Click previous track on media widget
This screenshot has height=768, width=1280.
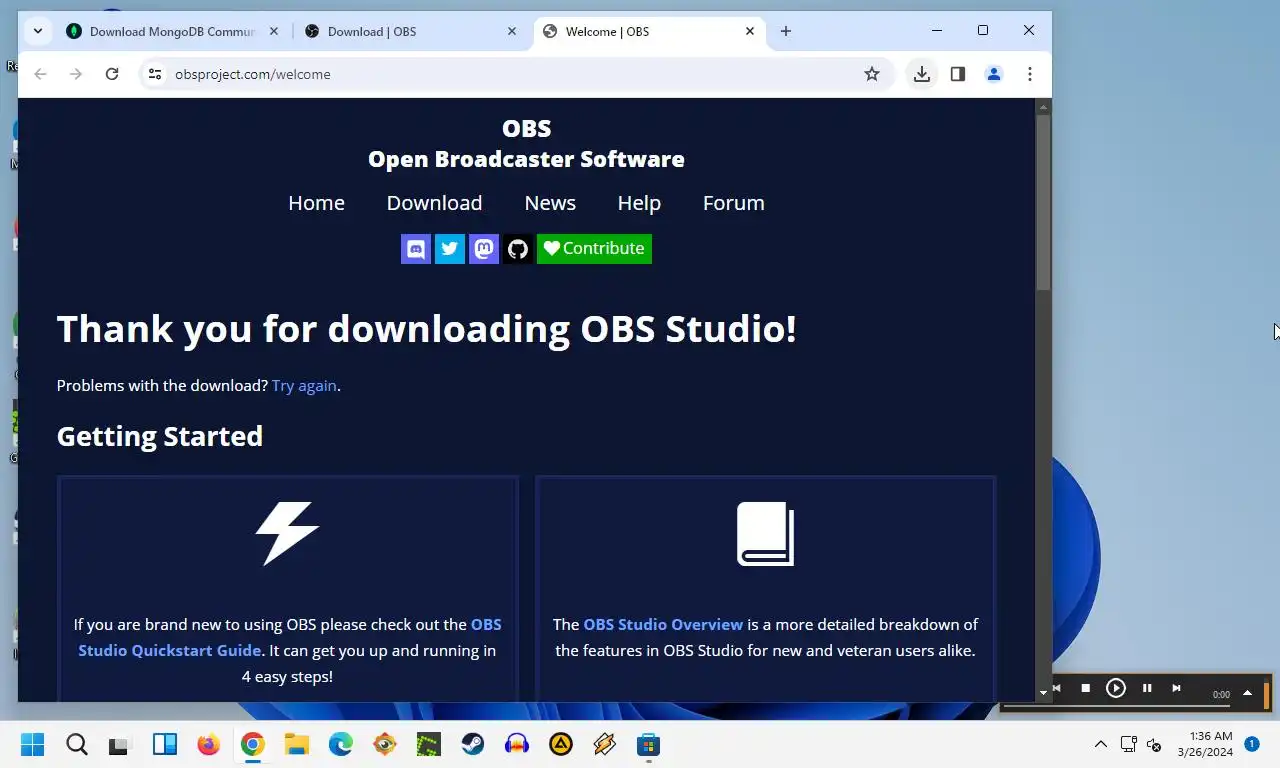point(1056,688)
